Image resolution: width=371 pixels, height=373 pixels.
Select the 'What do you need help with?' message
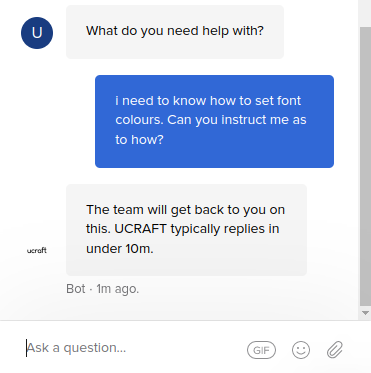175,32
